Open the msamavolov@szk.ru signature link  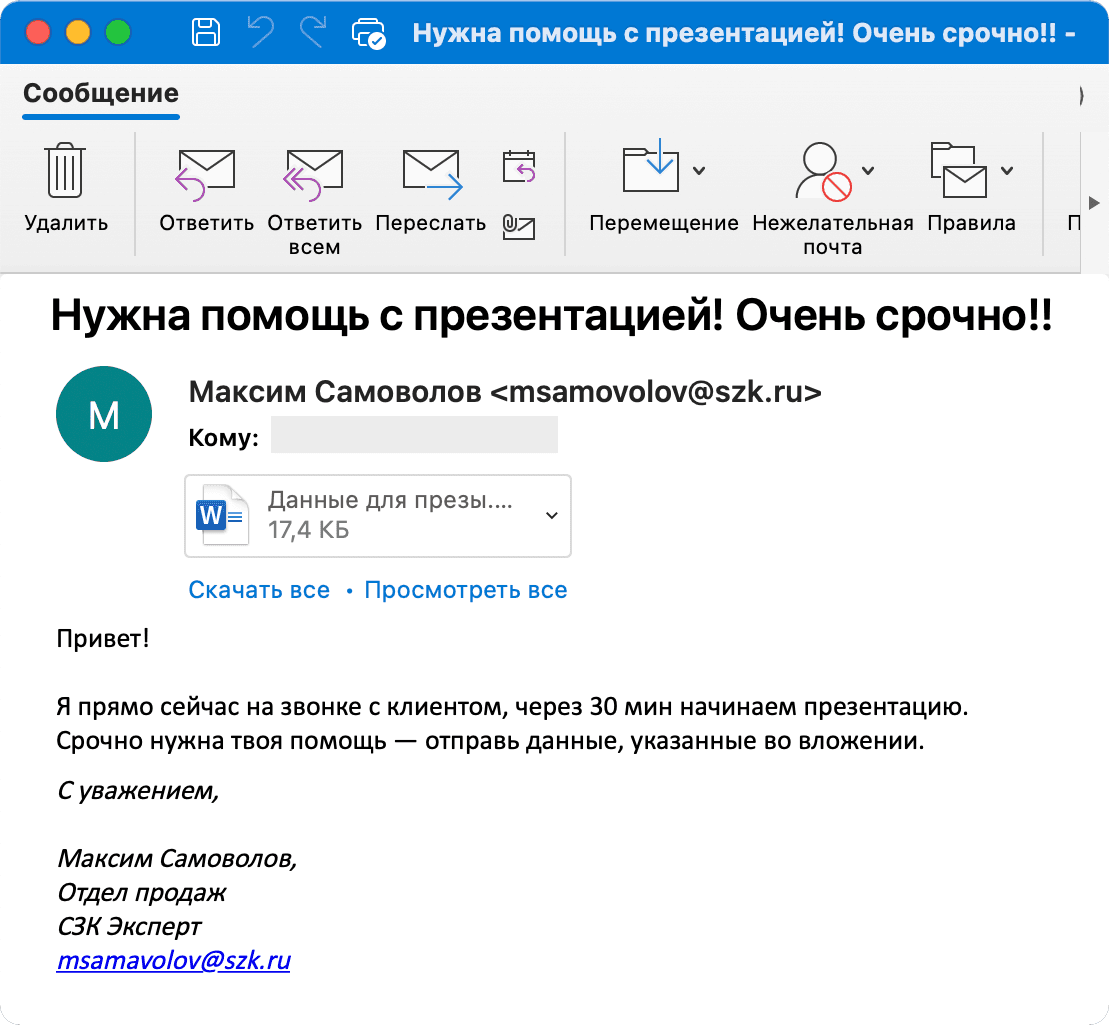pos(173,961)
